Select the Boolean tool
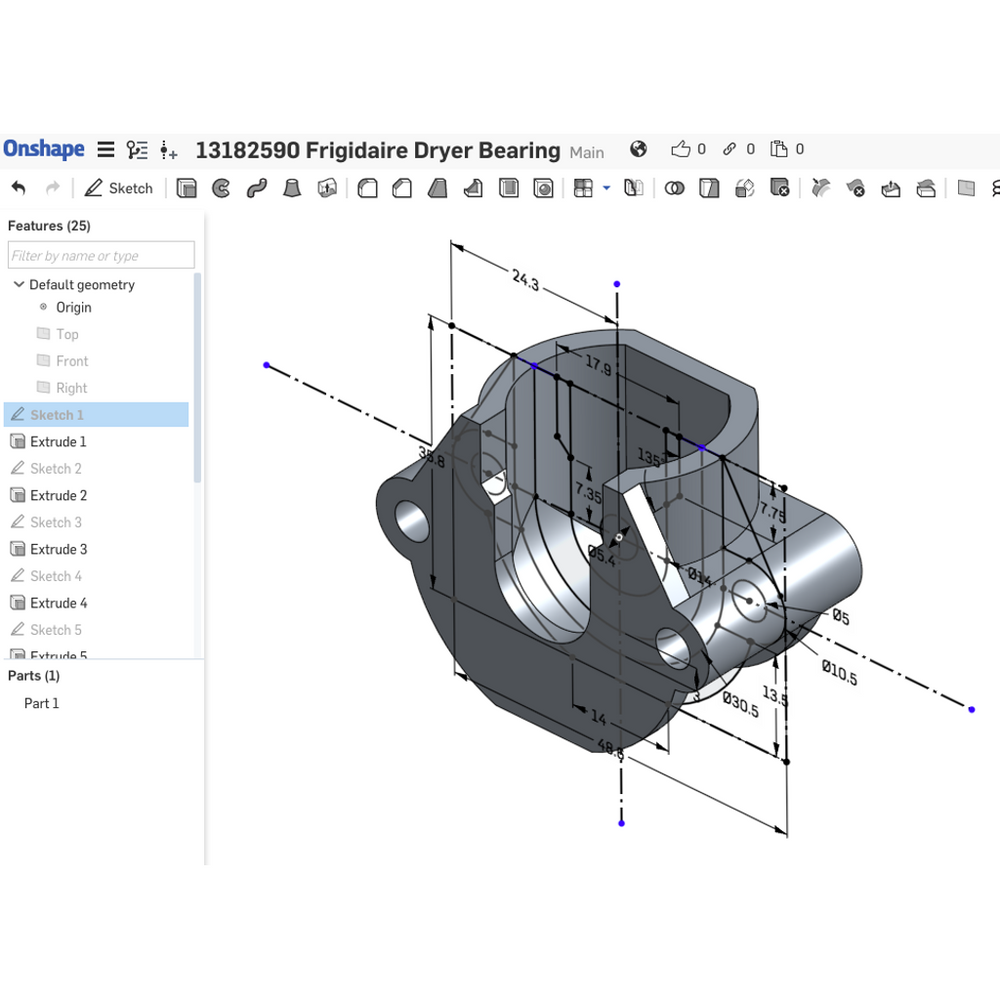This screenshot has height=1000, width=1000. coord(674,188)
